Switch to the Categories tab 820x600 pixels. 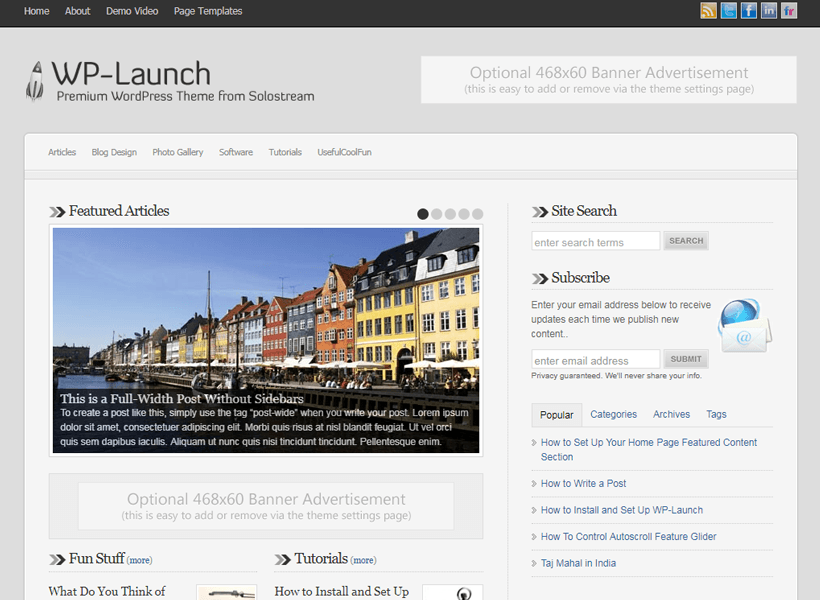pyautogui.click(x=613, y=414)
